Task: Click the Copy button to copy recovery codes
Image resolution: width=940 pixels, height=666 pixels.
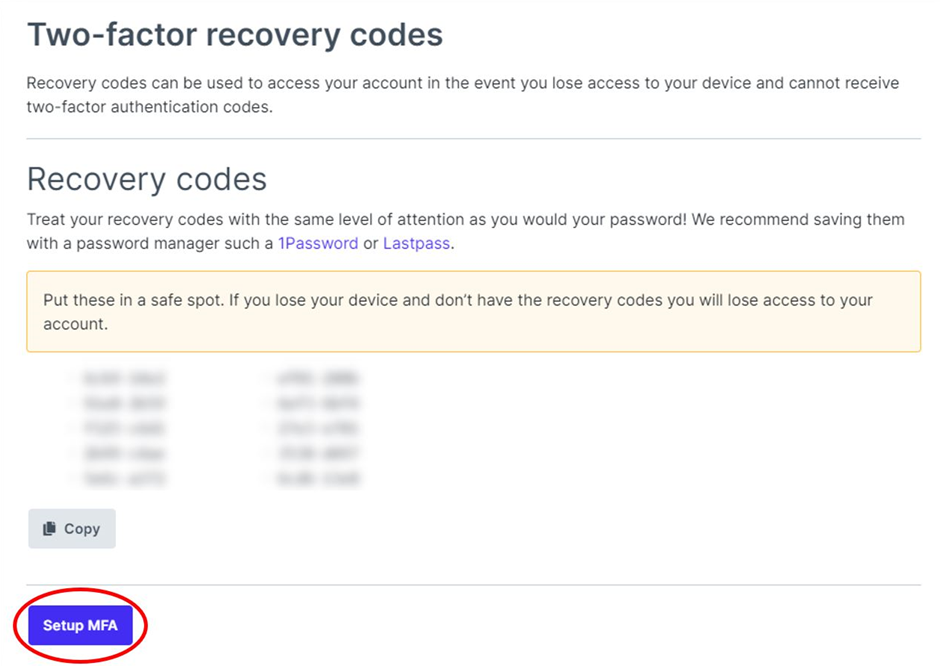Action: pos(71,528)
